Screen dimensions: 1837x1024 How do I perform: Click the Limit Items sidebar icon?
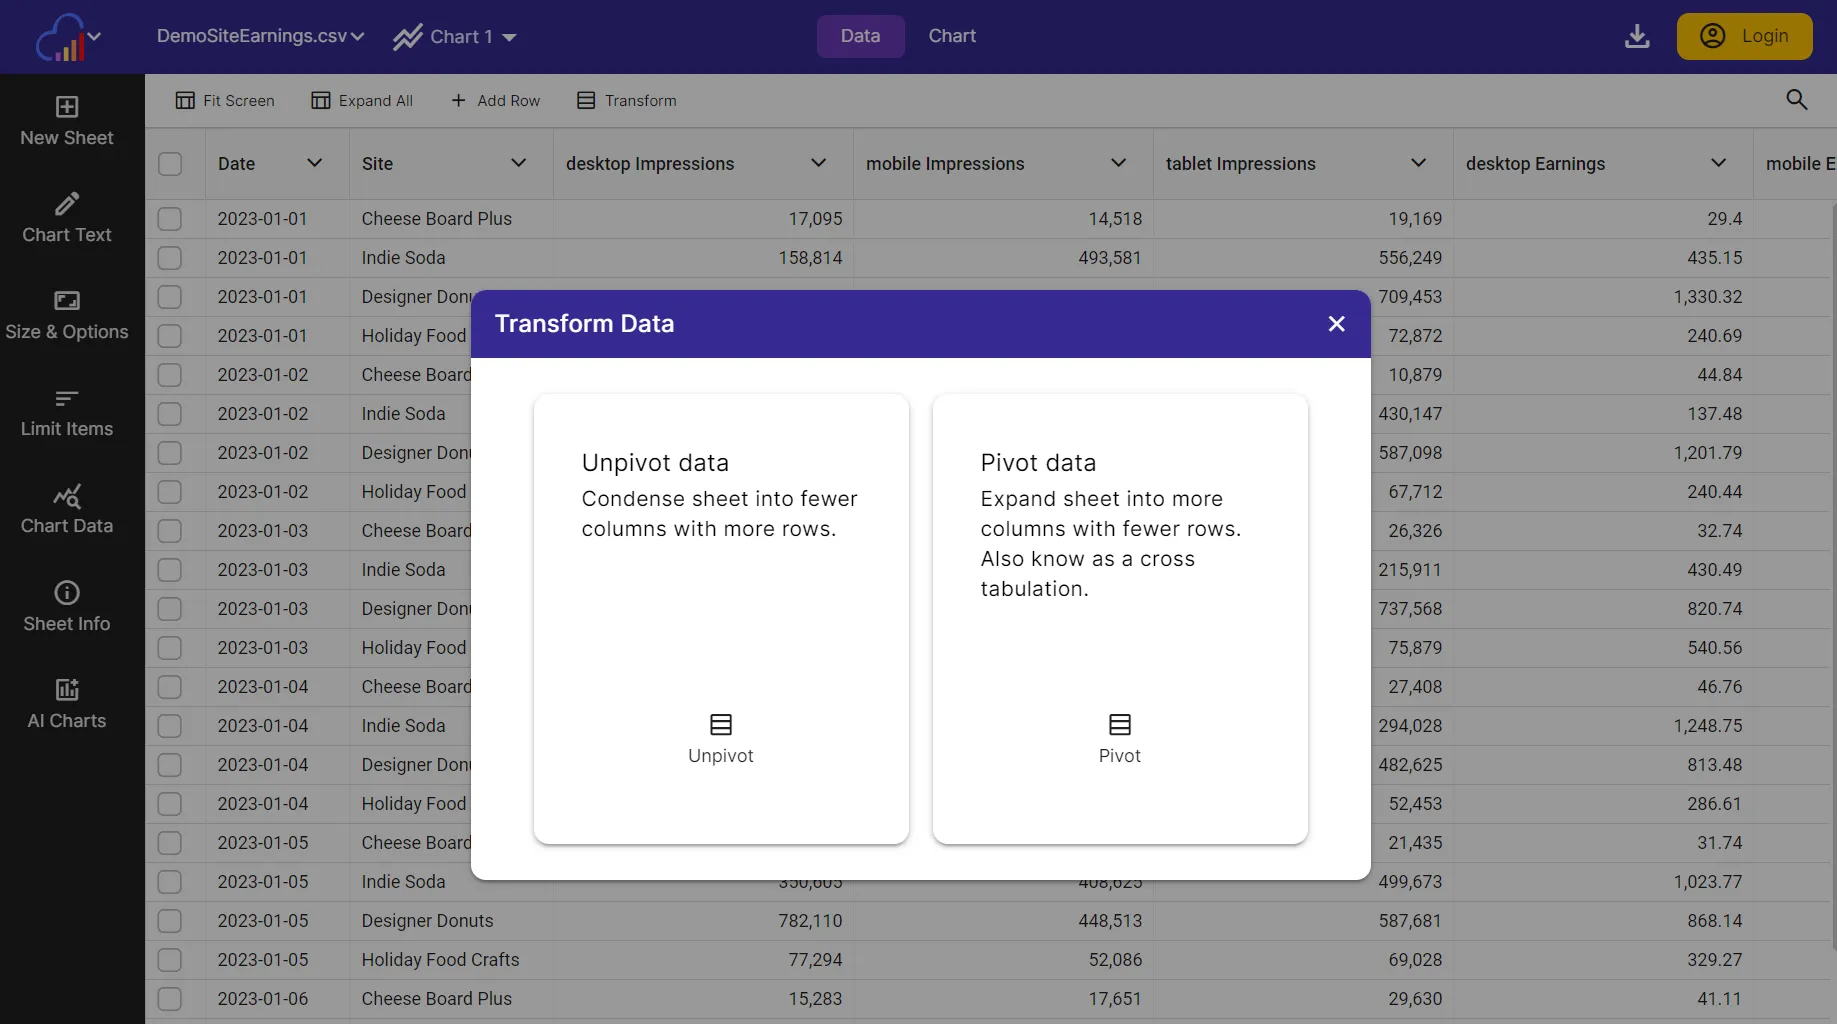(66, 411)
